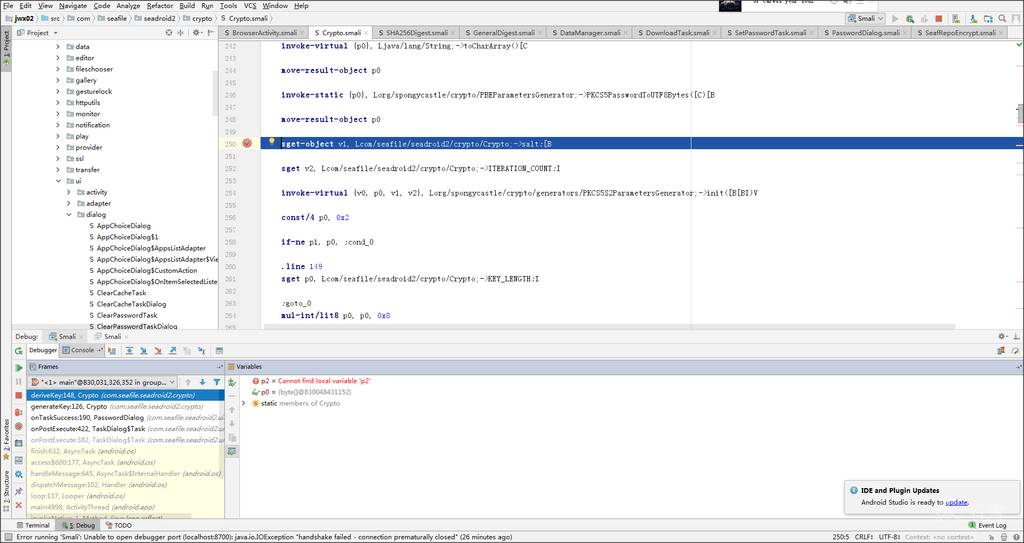Expand the data folder

click(58, 46)
